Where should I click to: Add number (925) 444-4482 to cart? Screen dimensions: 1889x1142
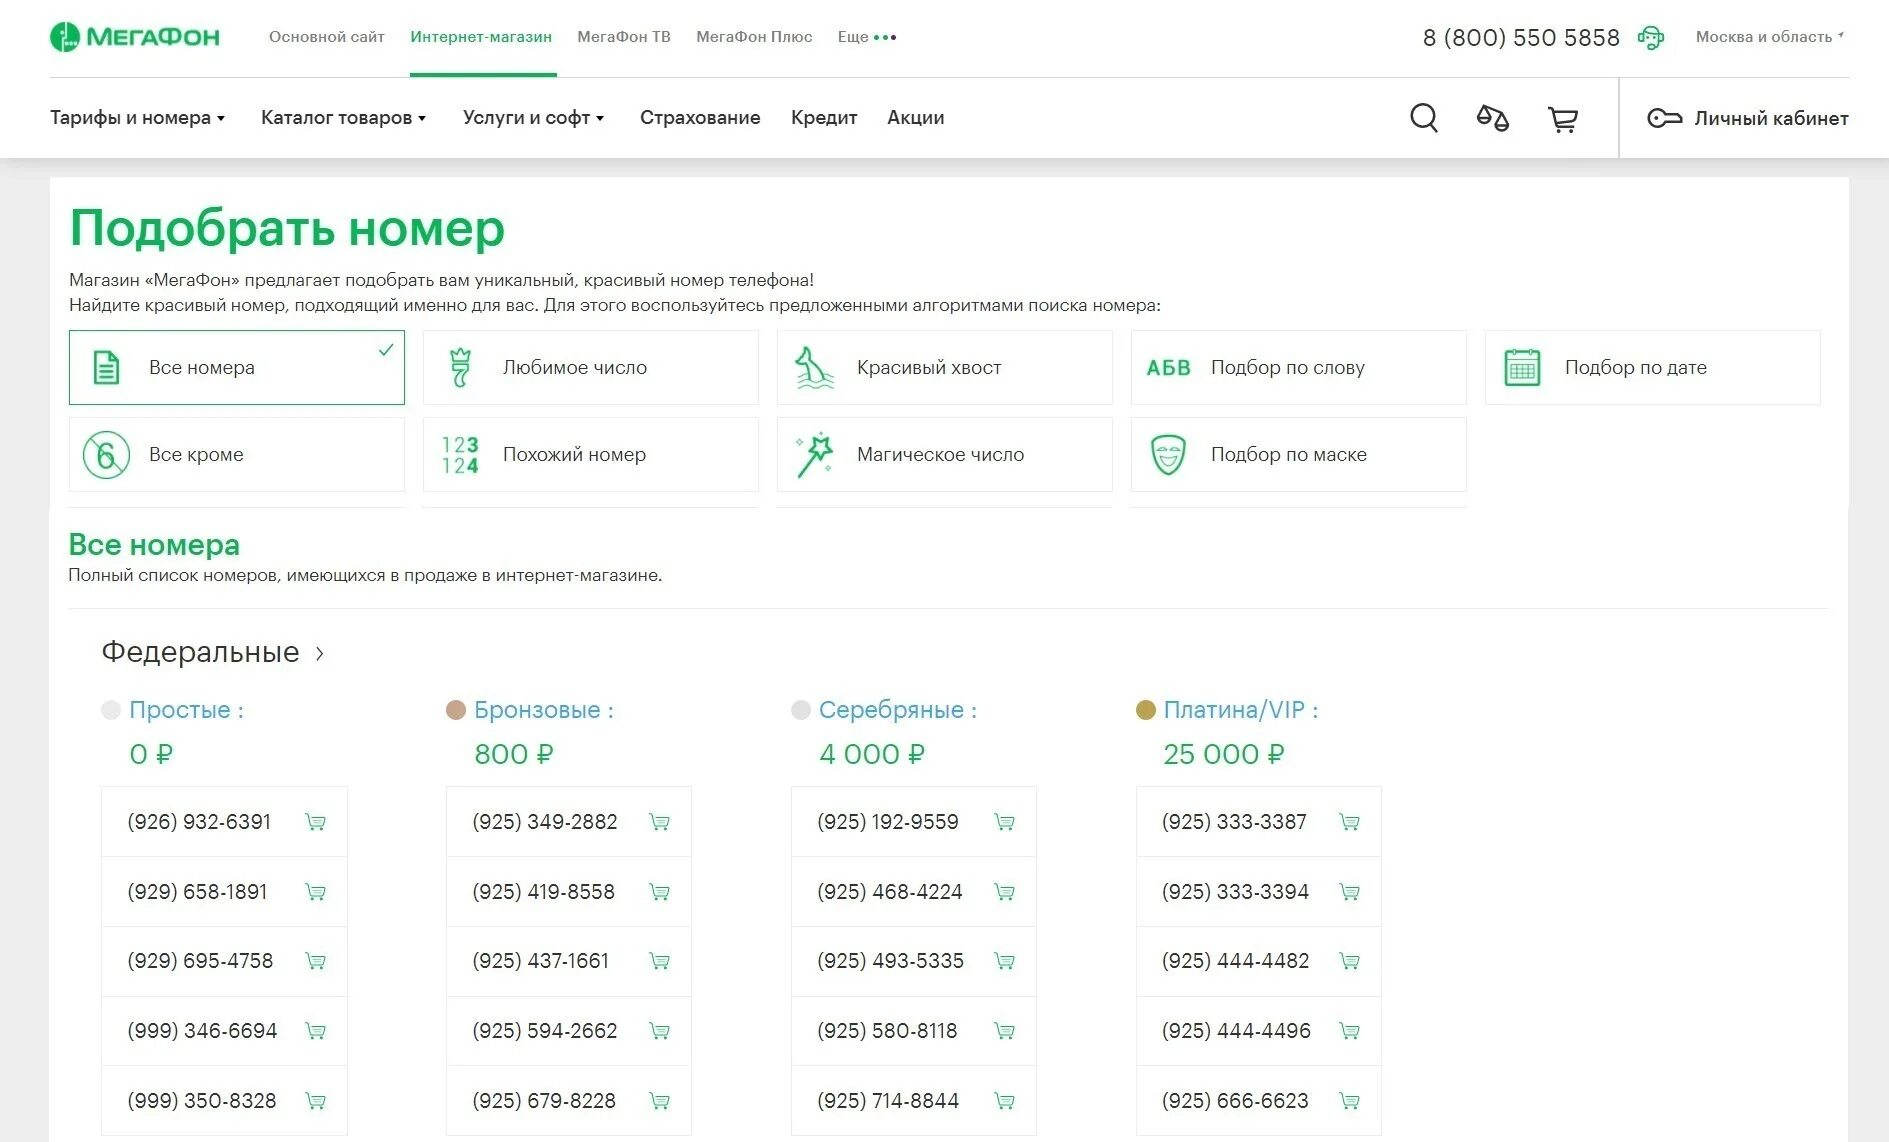click(1349, 961)
